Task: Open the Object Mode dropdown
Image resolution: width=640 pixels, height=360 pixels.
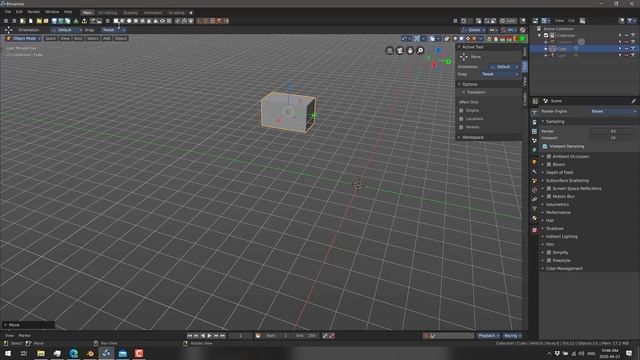Action: (x=23, y=38)
